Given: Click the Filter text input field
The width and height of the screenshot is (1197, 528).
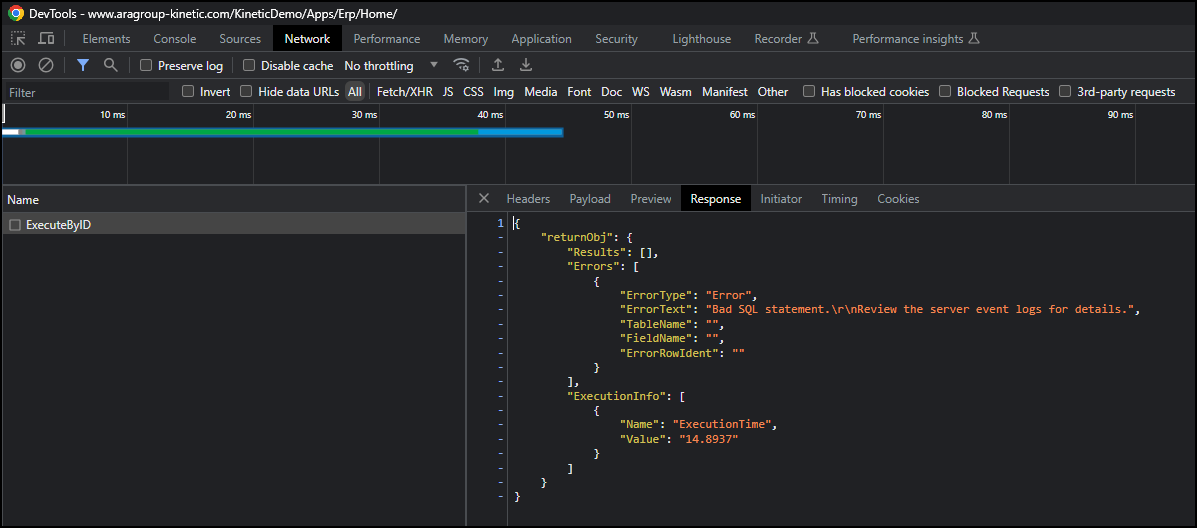Looking at the screenshot, I should click(85, 92).
